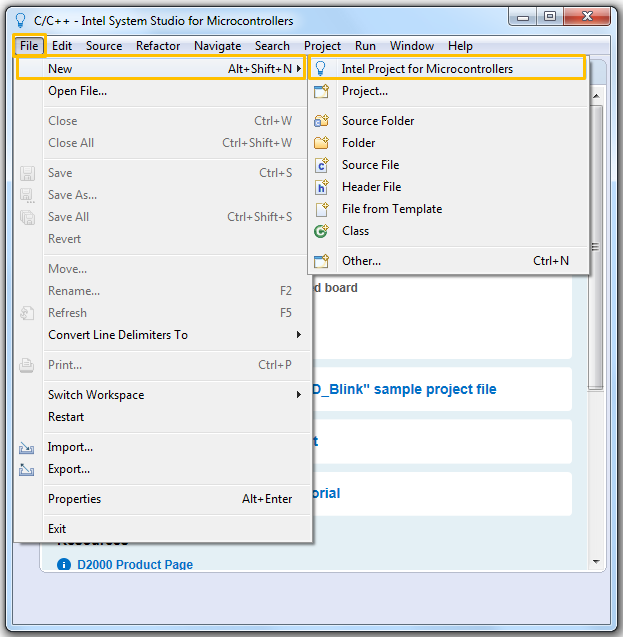This screenshot has width=623, height=637.
Task: Select Export... in File menu
Action: [x=162, y=469]
